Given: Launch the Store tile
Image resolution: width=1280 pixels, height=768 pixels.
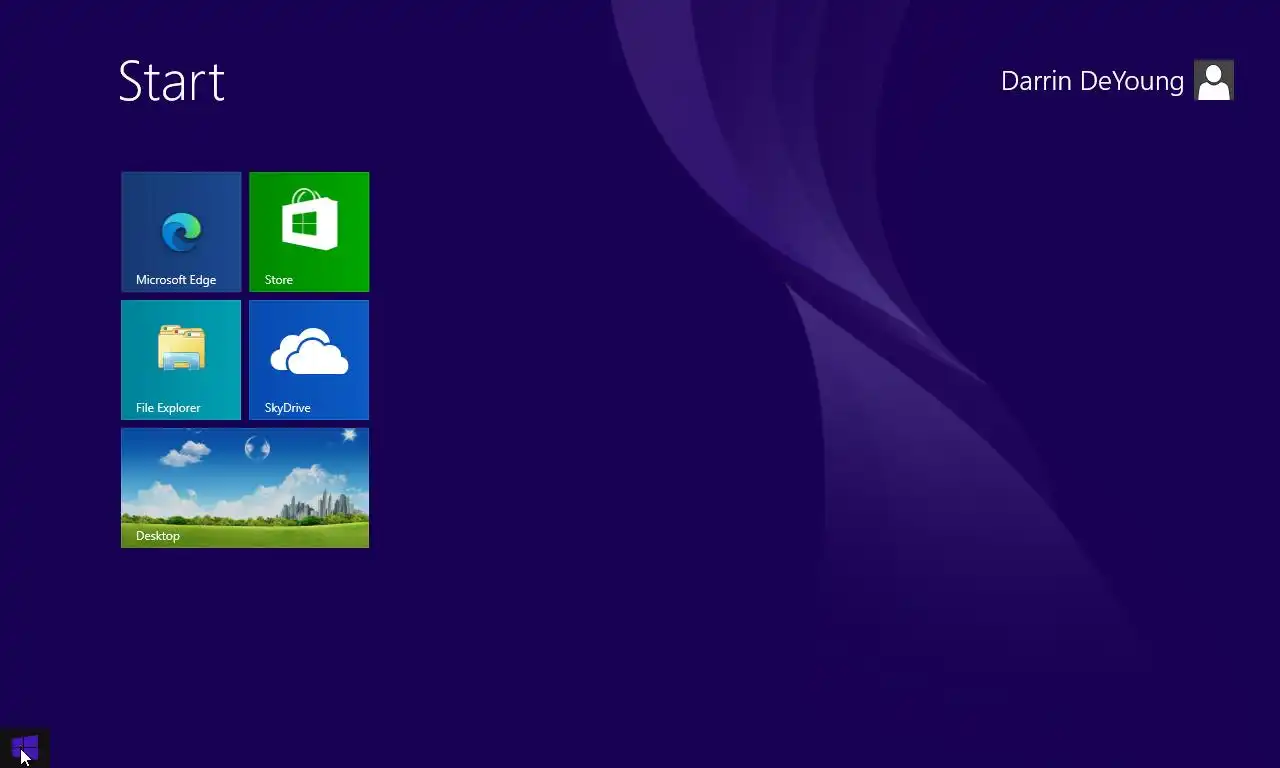Looking at the screenshot, I should coord(309,232).
